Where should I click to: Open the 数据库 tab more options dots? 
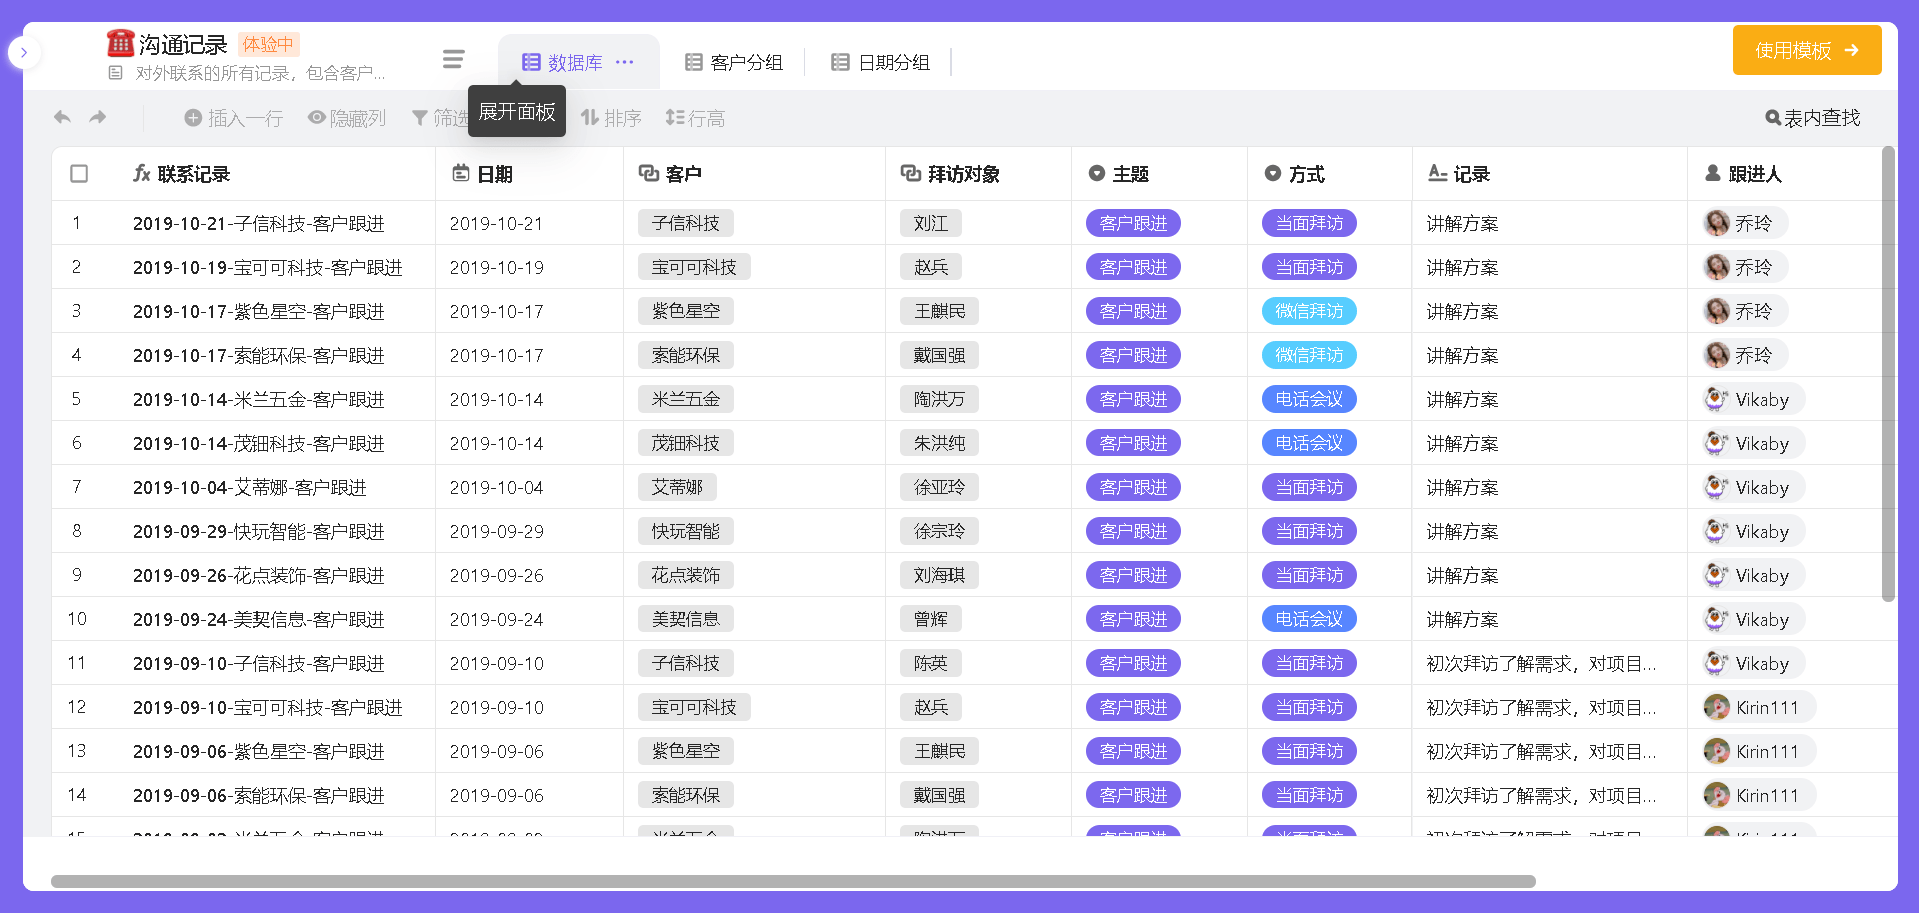pos(625,62)
